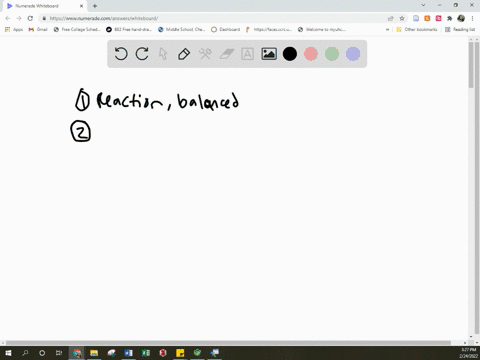The height and width of the screenshot is (360, 480).
Task: Select the Numerade Whiteboard tab
Action: tap(44, 6)
